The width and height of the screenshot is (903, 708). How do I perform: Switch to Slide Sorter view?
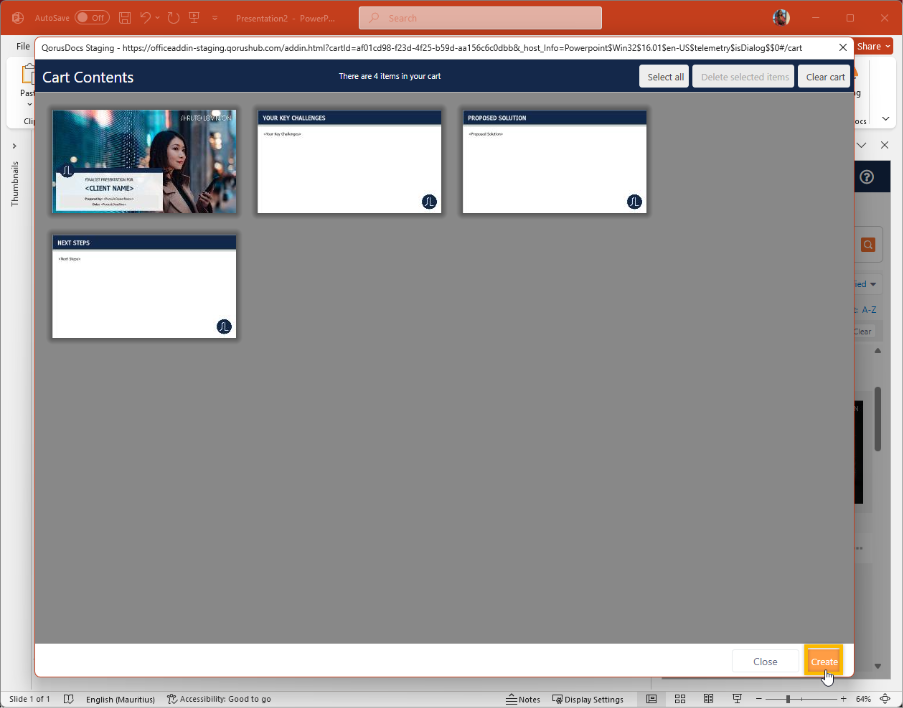[679, 698]
